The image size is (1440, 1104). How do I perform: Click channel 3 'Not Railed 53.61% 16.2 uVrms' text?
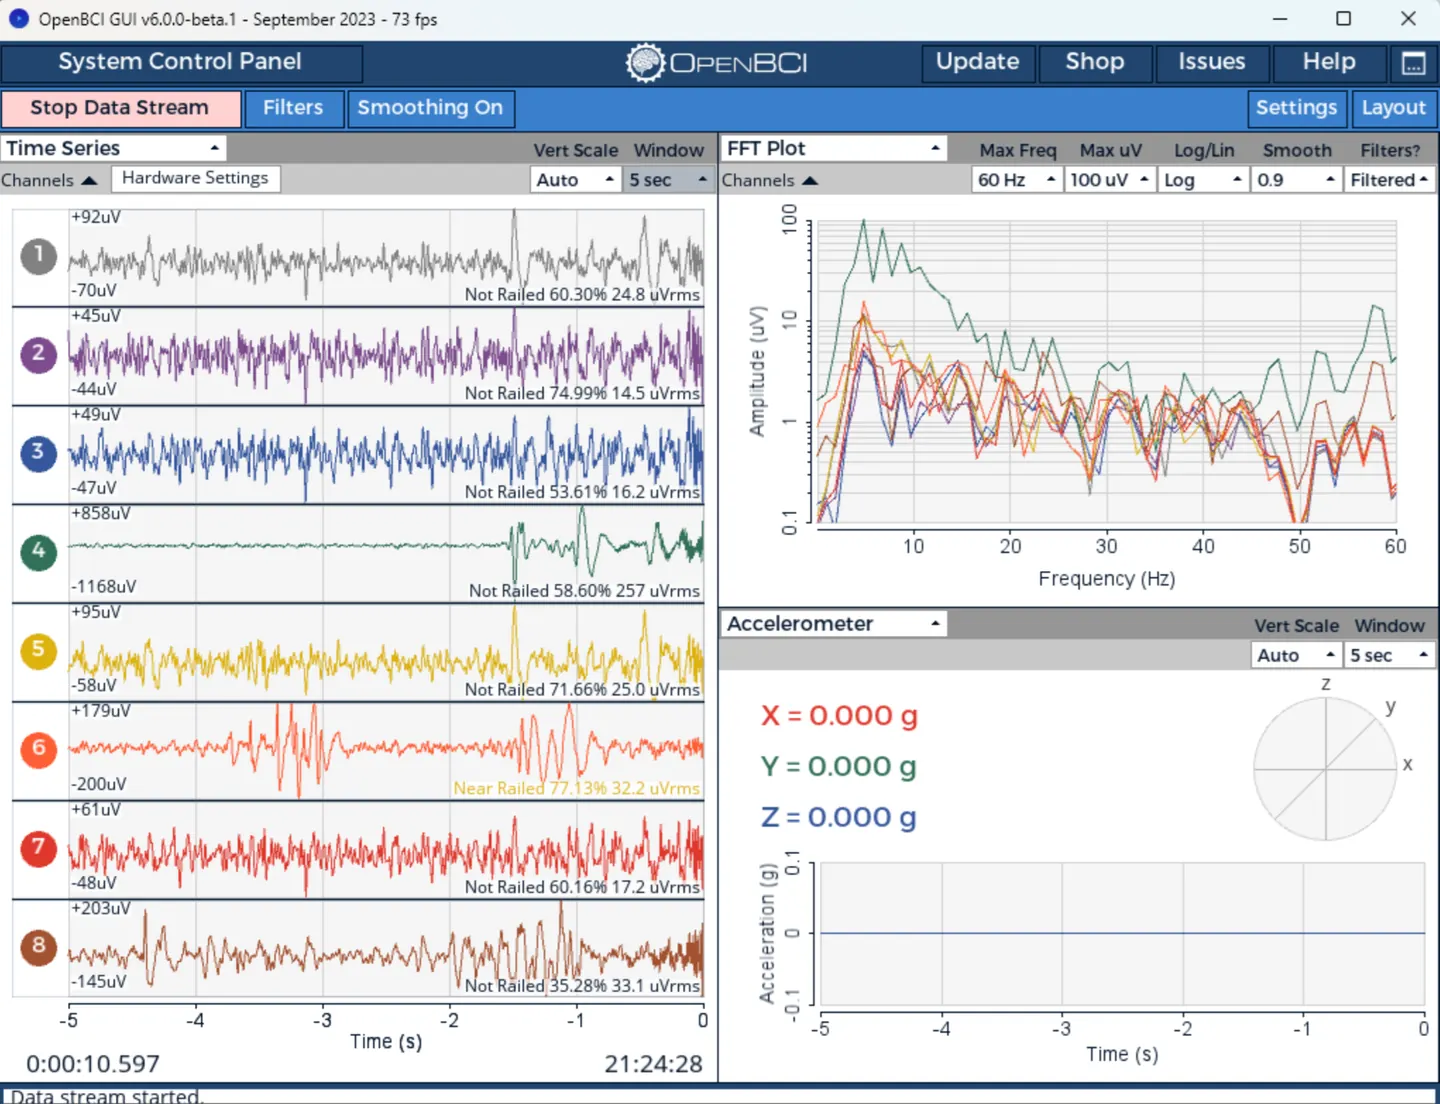click(x=583, y=492)
